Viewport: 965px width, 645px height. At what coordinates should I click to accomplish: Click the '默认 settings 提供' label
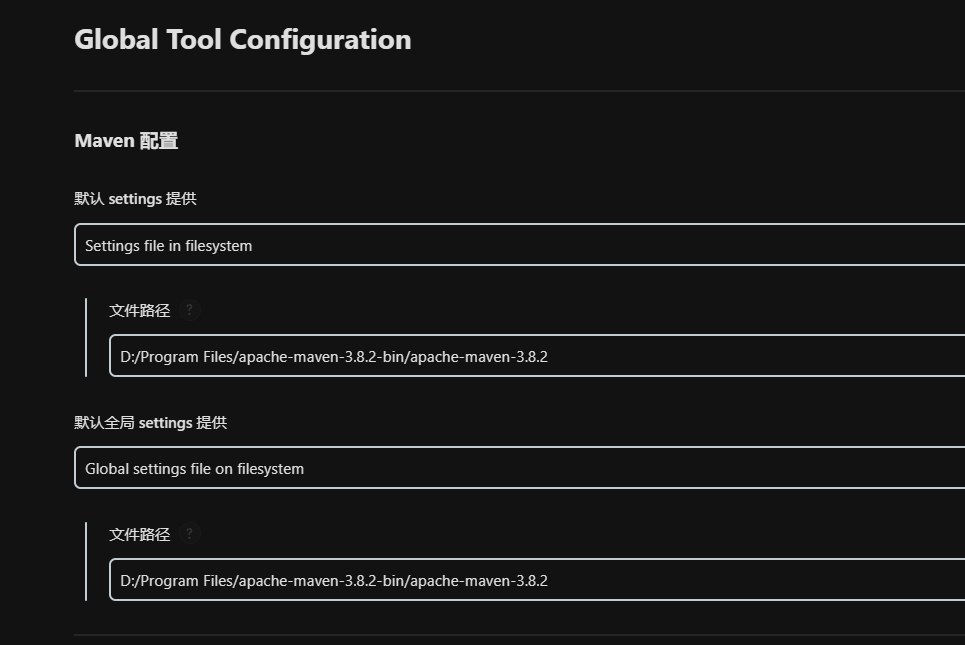(x=135, y=199)
